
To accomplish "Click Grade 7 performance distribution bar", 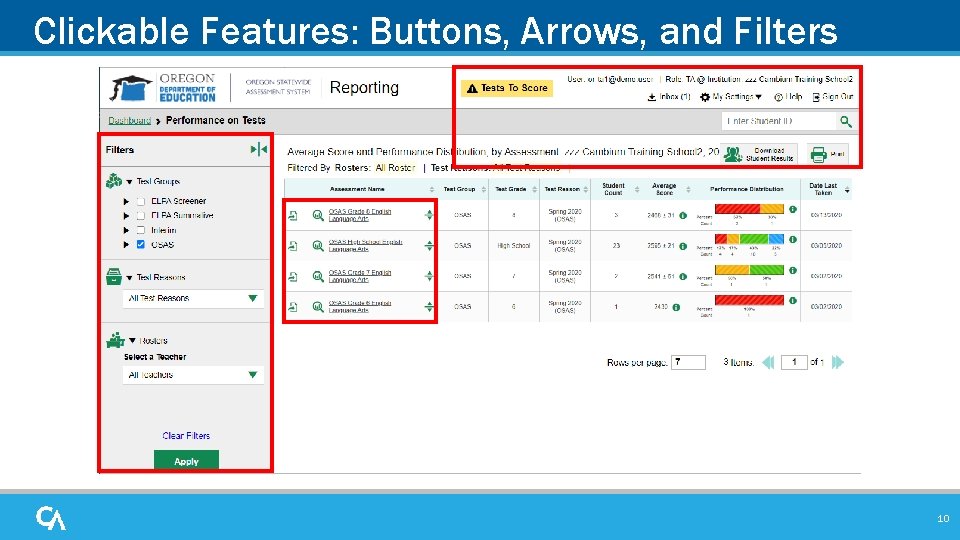I will click(x=749, y=269).
